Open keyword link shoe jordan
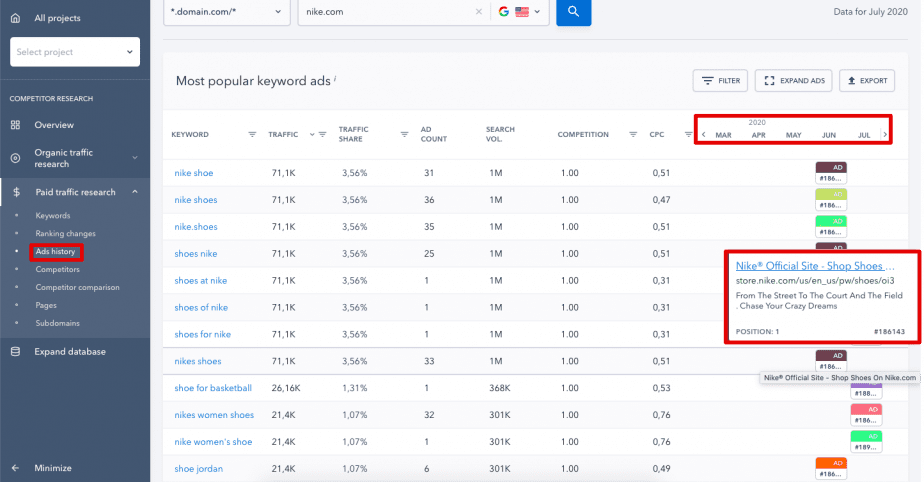Image resolution: width=924 pixels, height=482 pixels. tap(199, 469)
